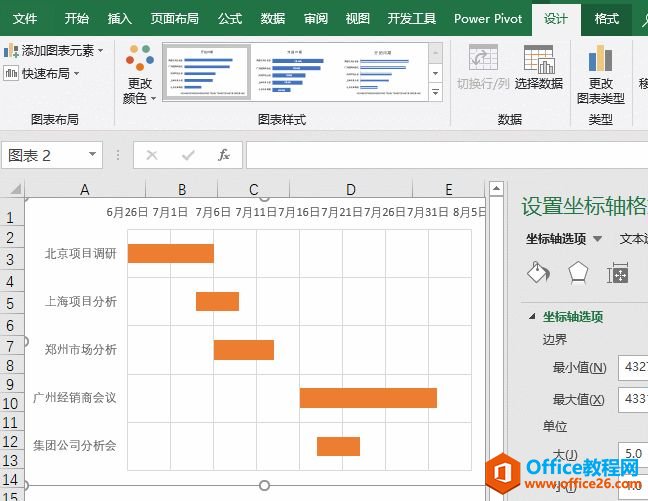This screenshot has height=501, width=648.
Task: Click the 更改图表类型 icon
Action: (x=600, y=58)
